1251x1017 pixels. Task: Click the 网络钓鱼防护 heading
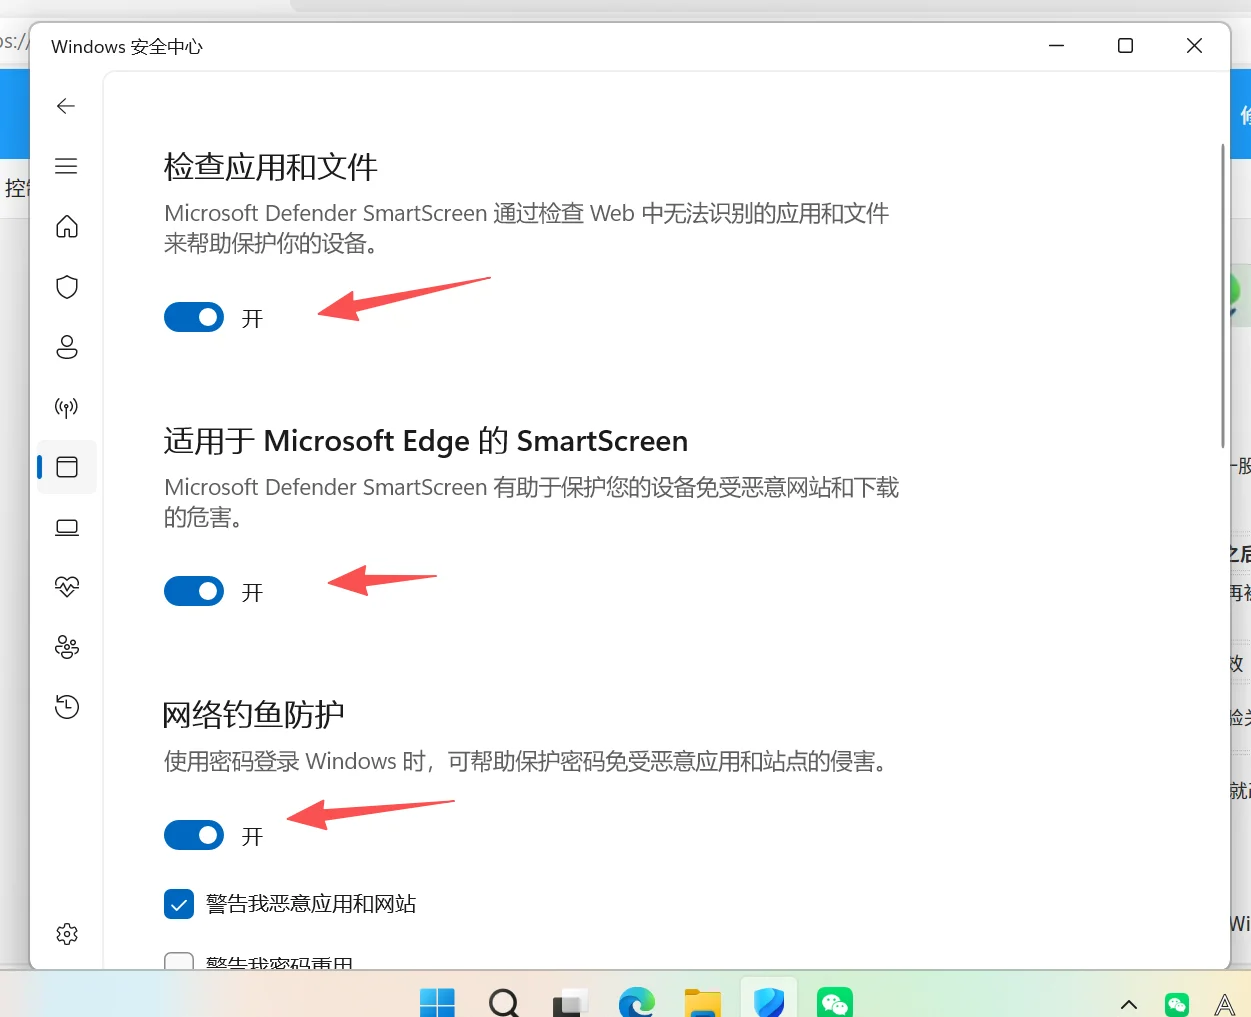(x=253, y=715)
